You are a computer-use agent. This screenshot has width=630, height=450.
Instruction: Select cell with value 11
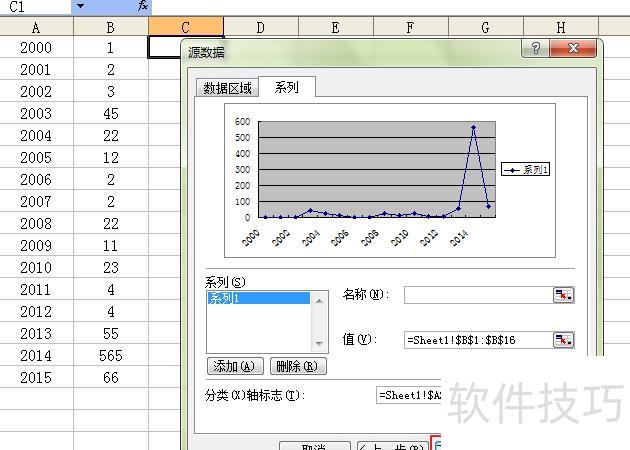tap(111, 245)
